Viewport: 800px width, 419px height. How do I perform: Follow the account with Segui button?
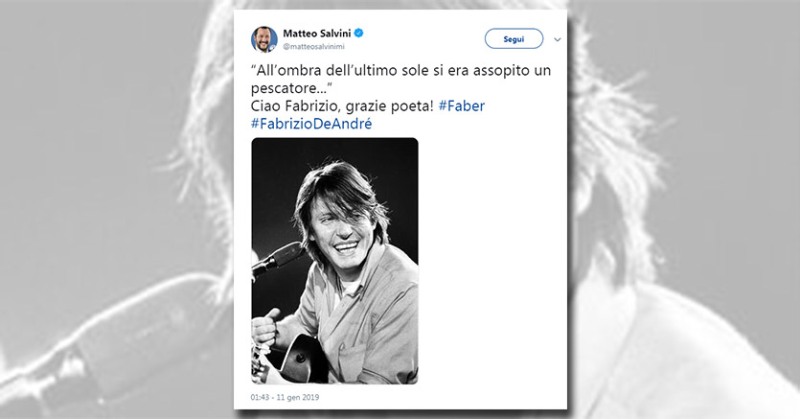[514, 39]
